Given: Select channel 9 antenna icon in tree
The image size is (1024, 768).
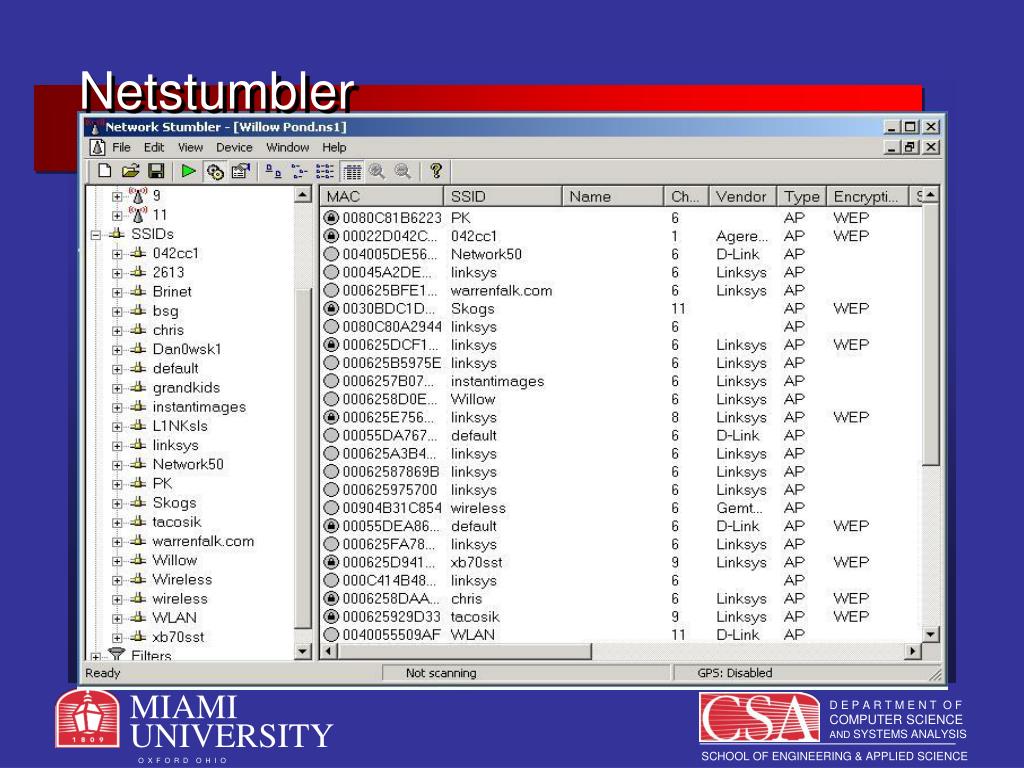Looking at the screenshot, I should point(138,195).
